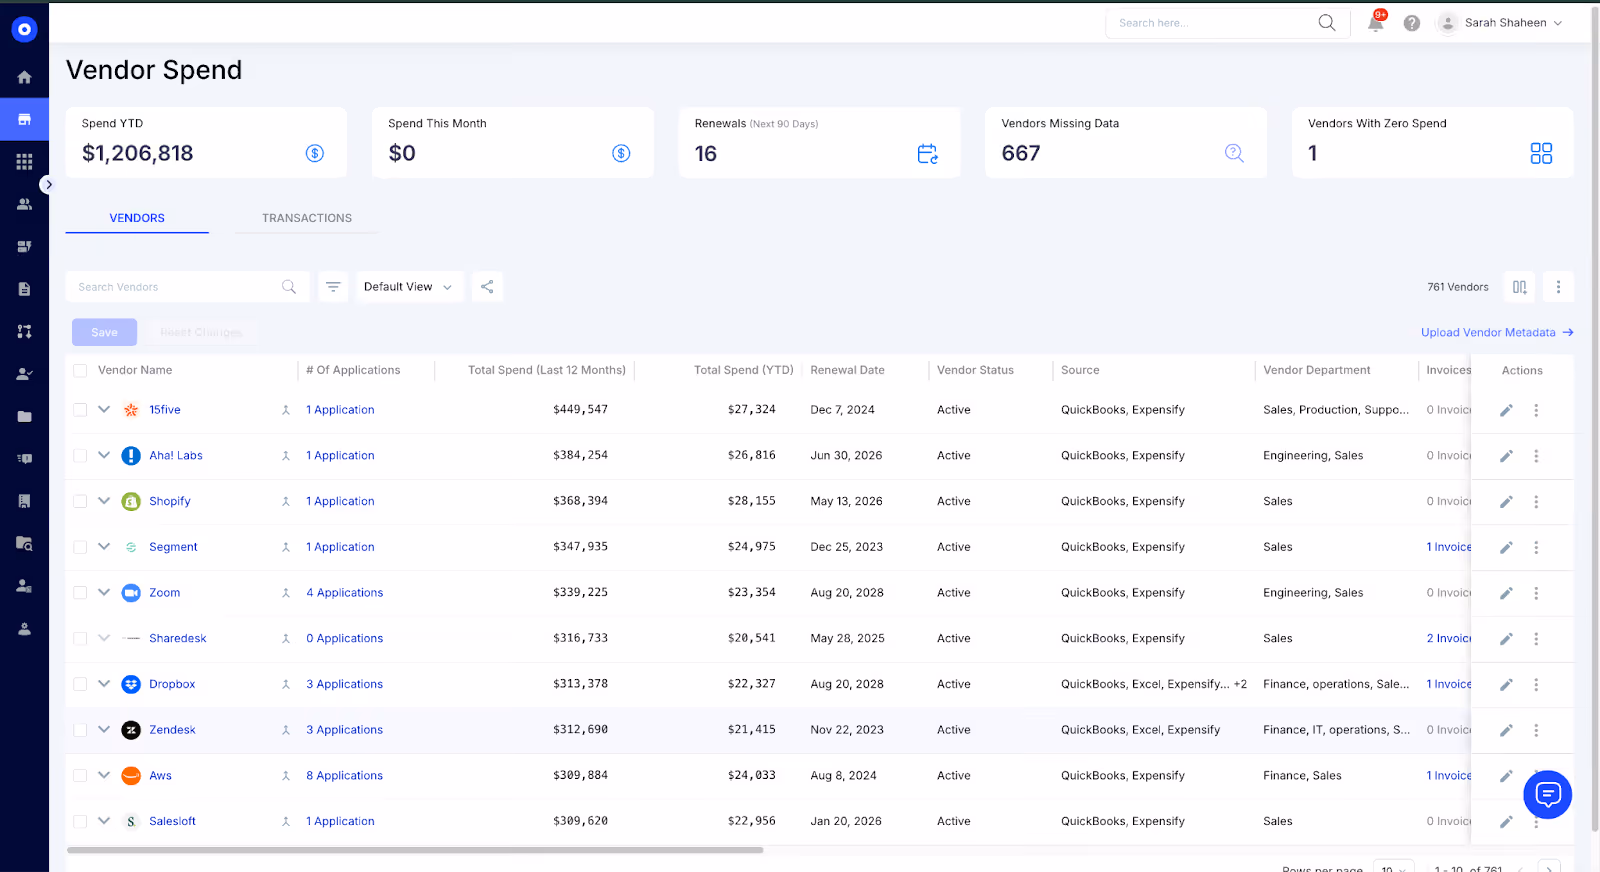Click the app logo at top of sidebar
The width and height of the screenshot is (1600, 872).
(x=24, y=29)
